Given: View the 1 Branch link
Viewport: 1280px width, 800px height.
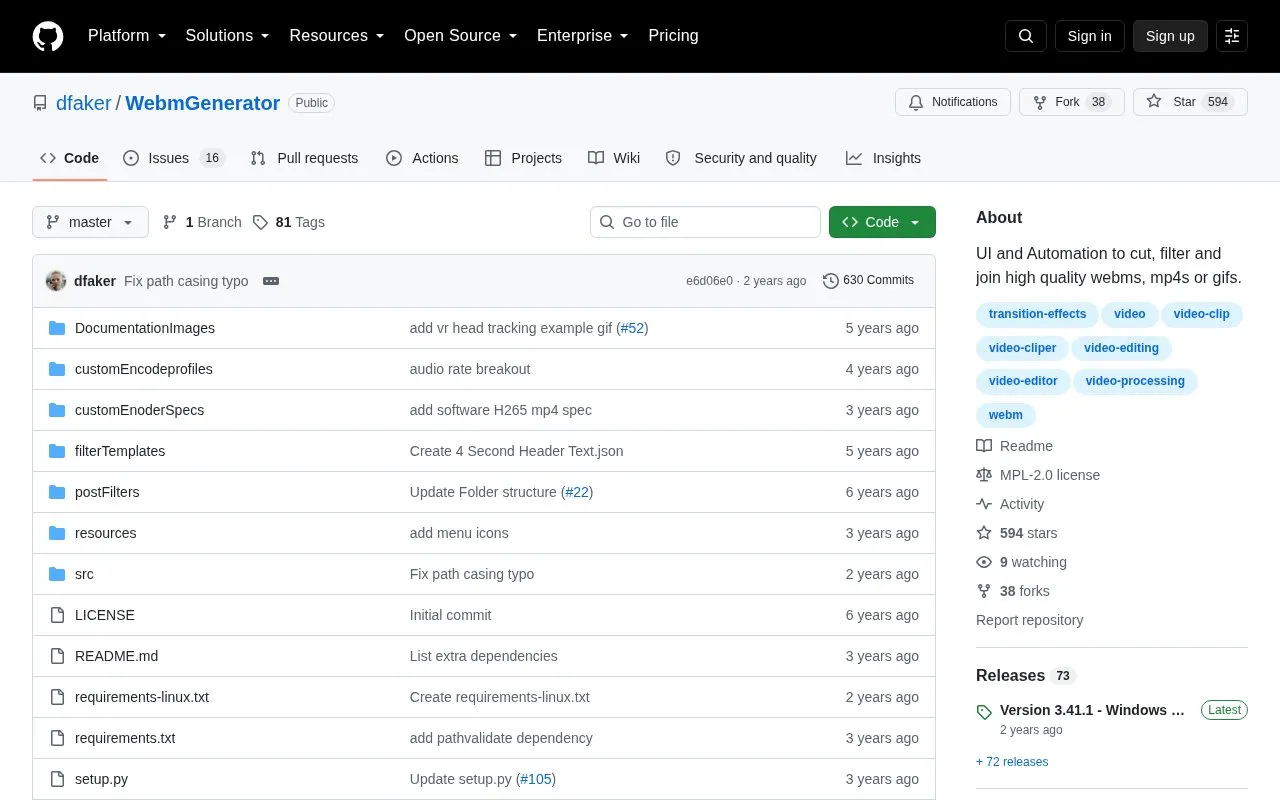Looking at the screenshot, I should (x=202, y=222).
